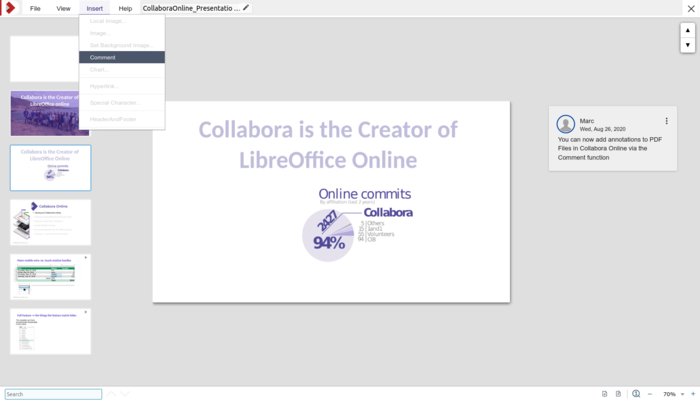Image resolution: width=700 pixels, height=402 pixels.
Task: Focus the Search field
Action: point(53,394)
